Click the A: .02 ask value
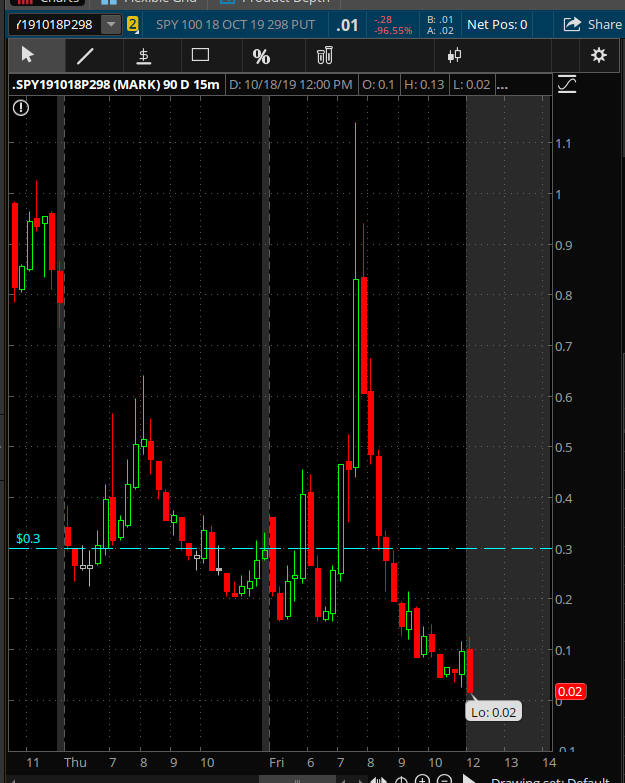This screenshot has height=783, width=625. (x=440, y=30)
